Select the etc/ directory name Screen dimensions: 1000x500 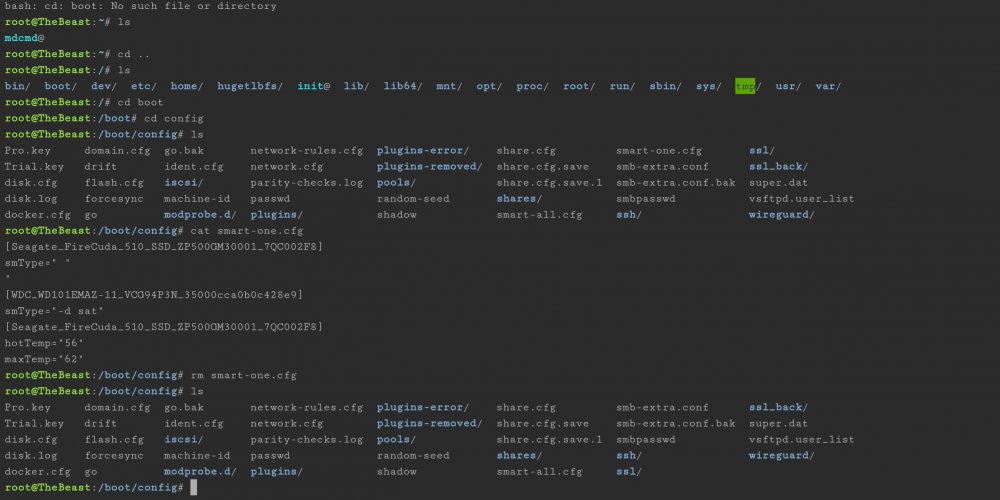(x=143, y=86)
